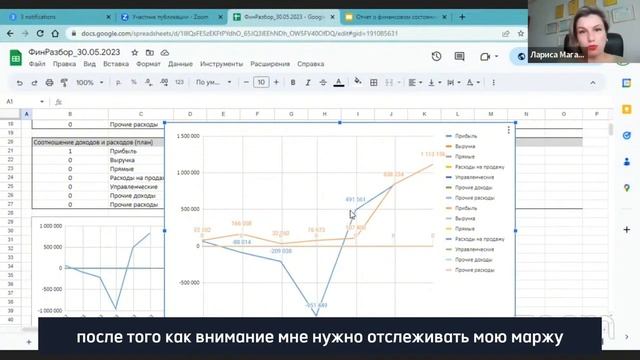Open text rotation dropdown
Screen dimensions: 640x360
click(473, 83)
